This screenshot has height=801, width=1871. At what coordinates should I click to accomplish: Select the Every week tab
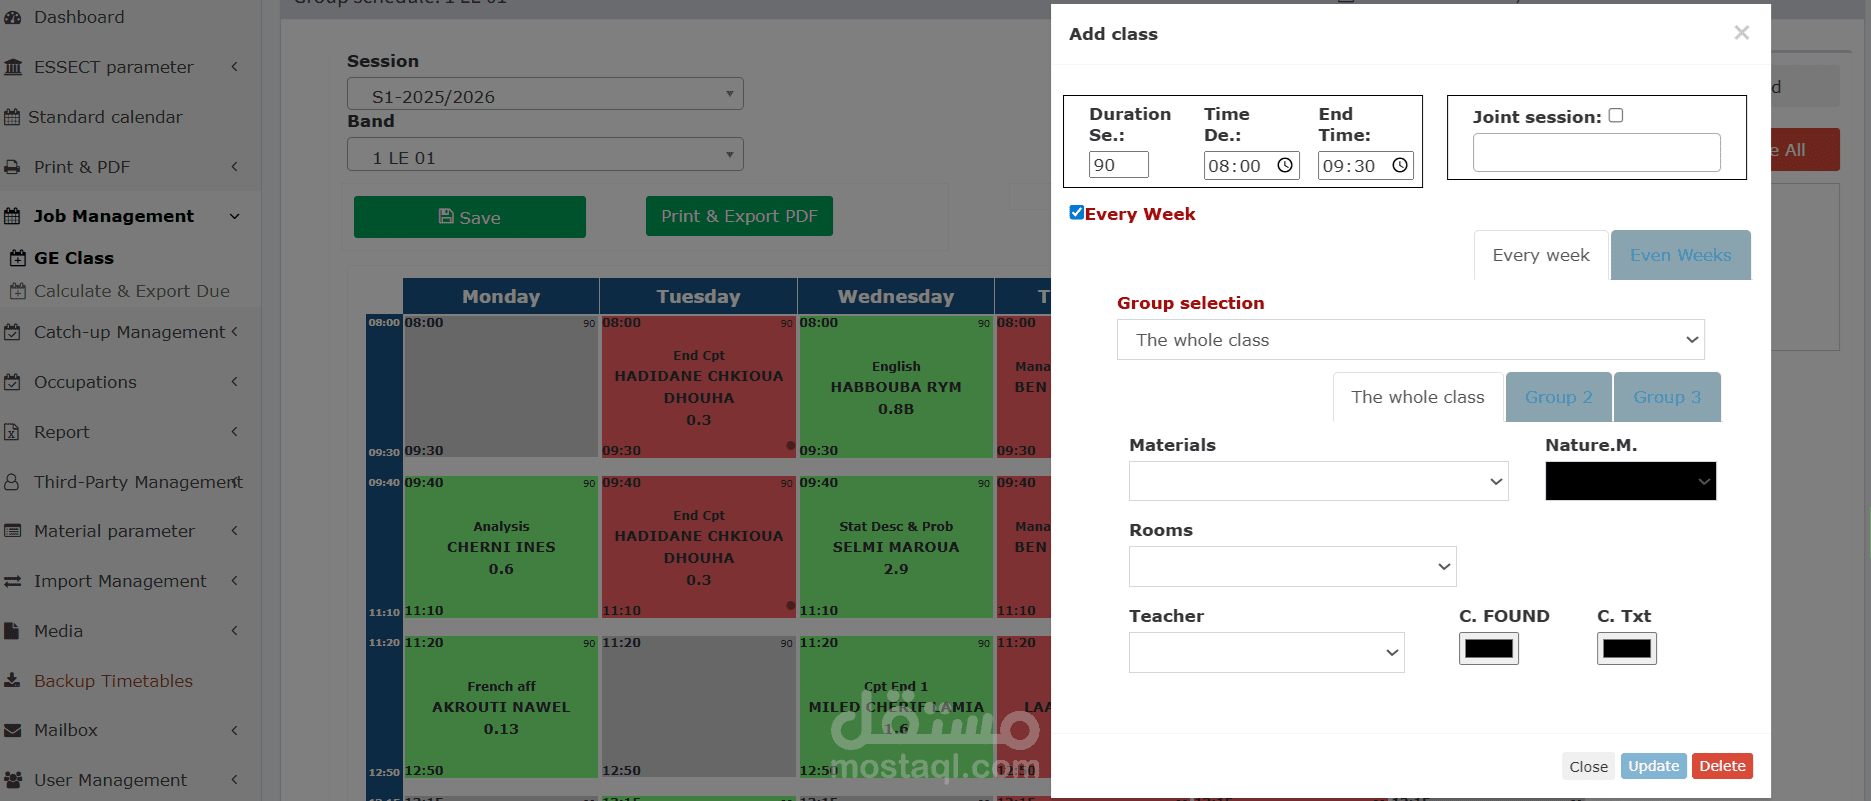click(x=1541, y=255)
